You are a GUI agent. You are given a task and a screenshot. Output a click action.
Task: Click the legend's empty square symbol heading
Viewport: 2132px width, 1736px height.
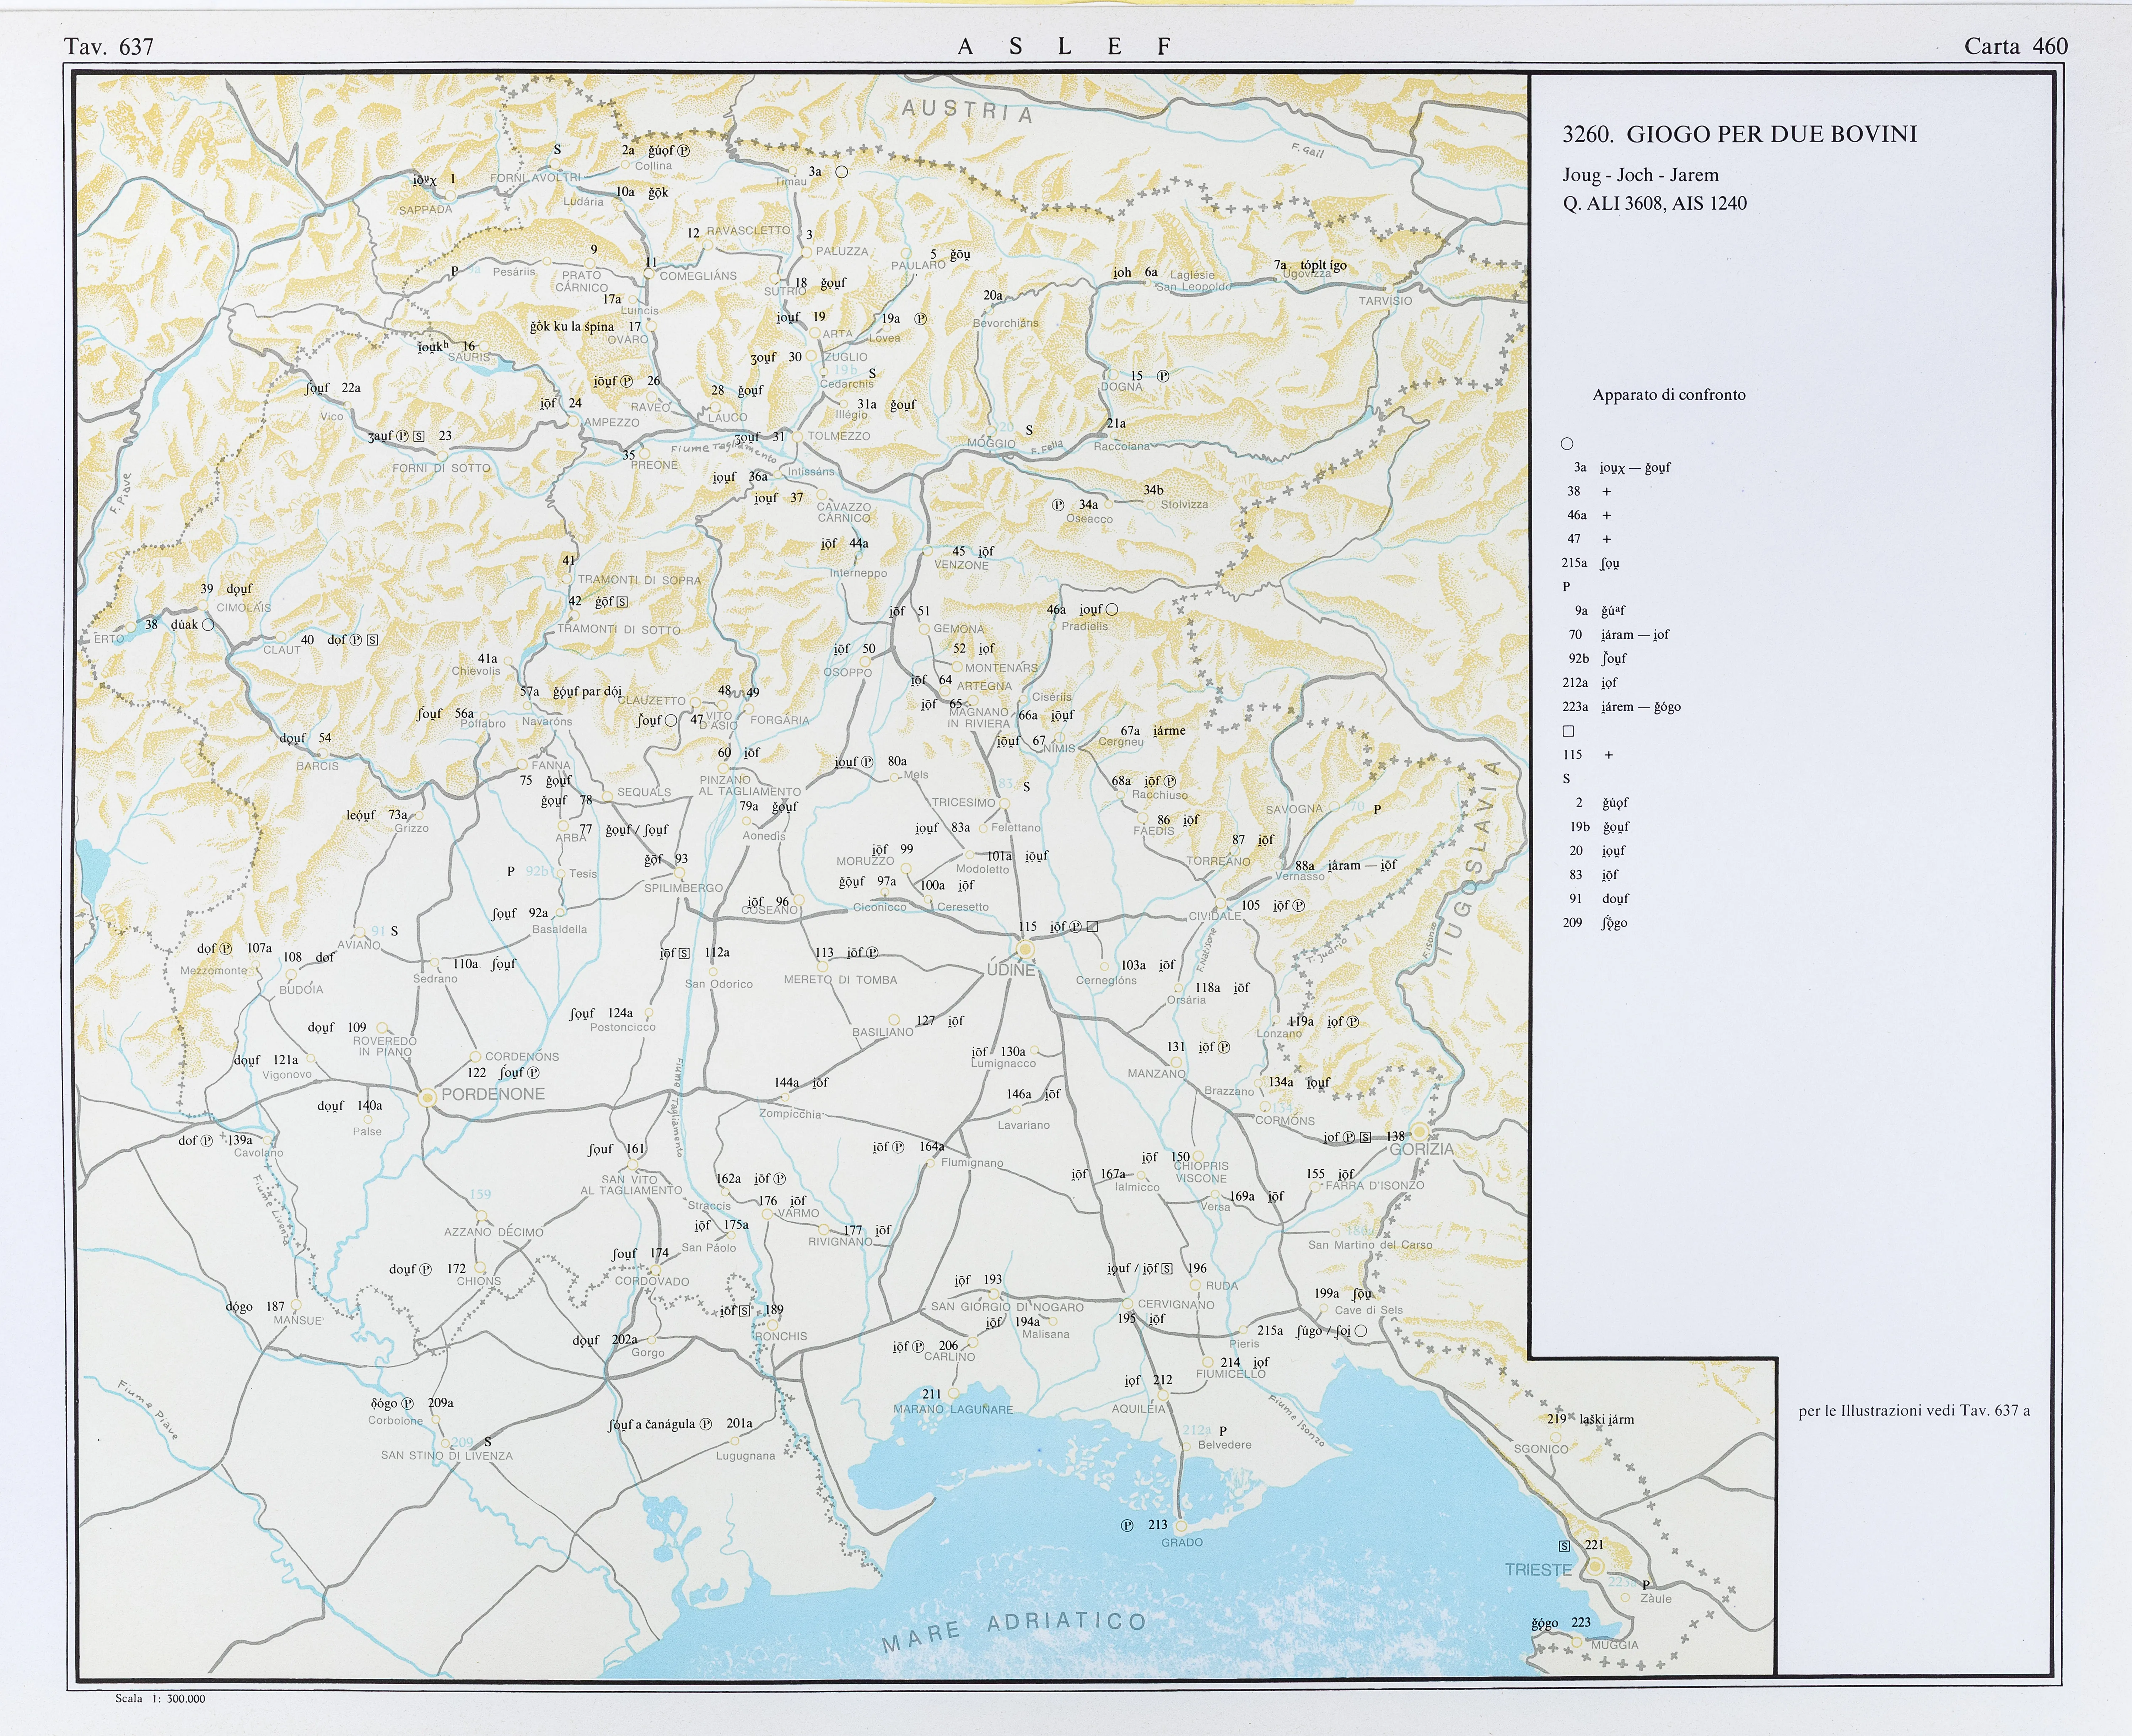pyautogui.click(x=1568, y=731)
